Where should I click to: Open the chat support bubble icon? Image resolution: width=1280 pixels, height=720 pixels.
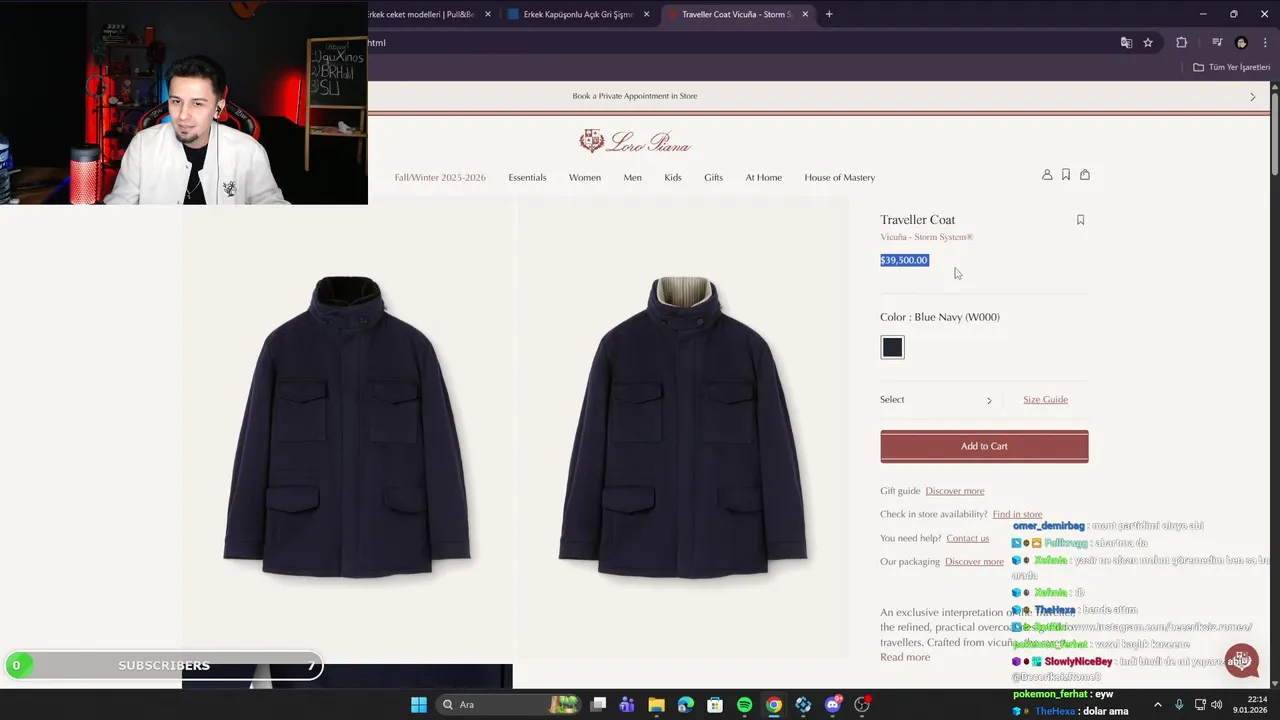(x=1241, y=660)
